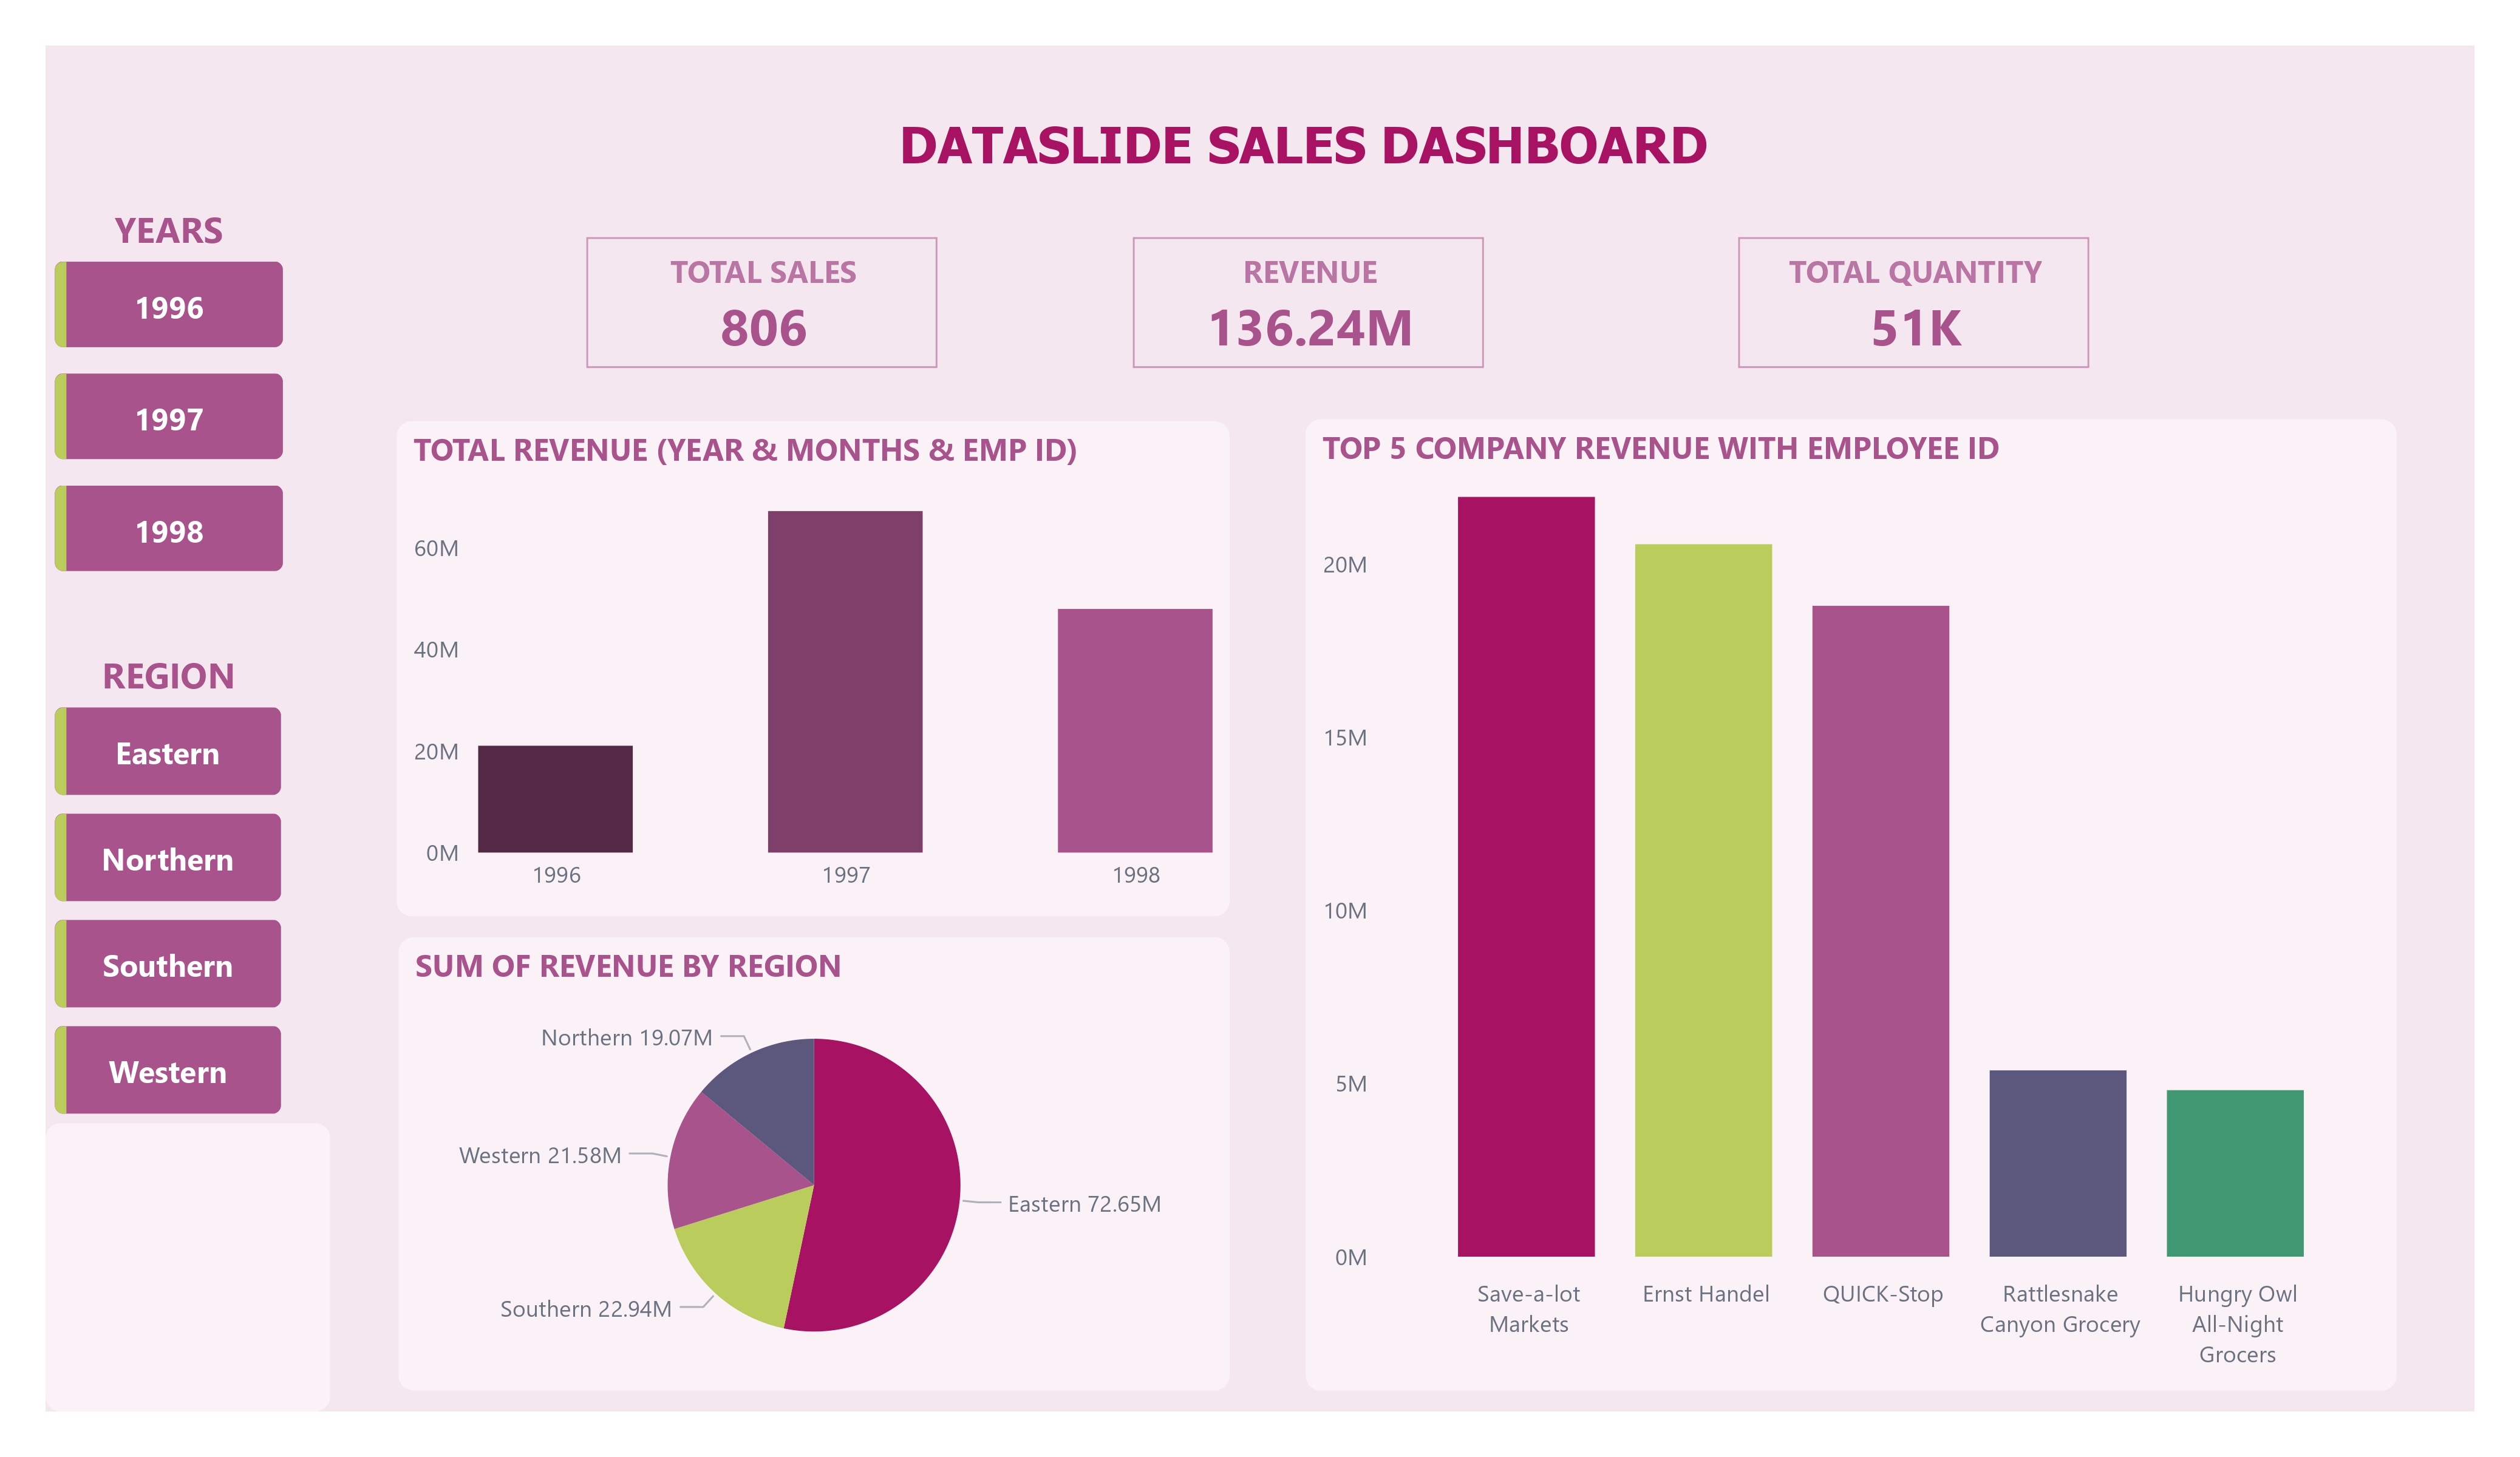The image size is (2520, 1457).
Task: Select the Total Quantity 51K card
Action: click(1914, 303)
